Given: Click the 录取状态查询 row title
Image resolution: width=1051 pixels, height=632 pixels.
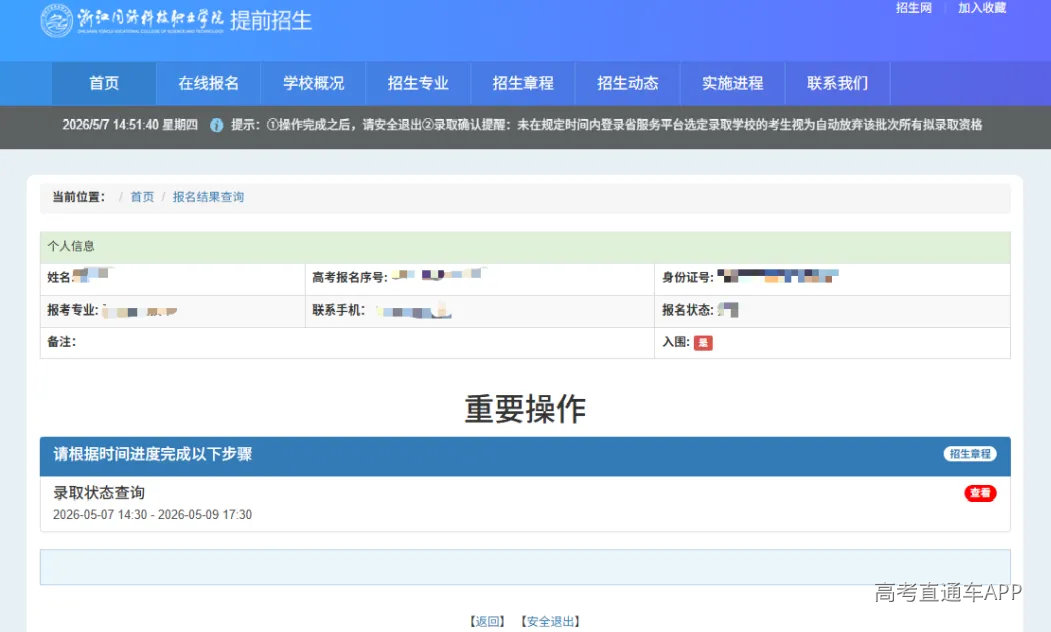Looking at the screenshot, I should [99, 493].
